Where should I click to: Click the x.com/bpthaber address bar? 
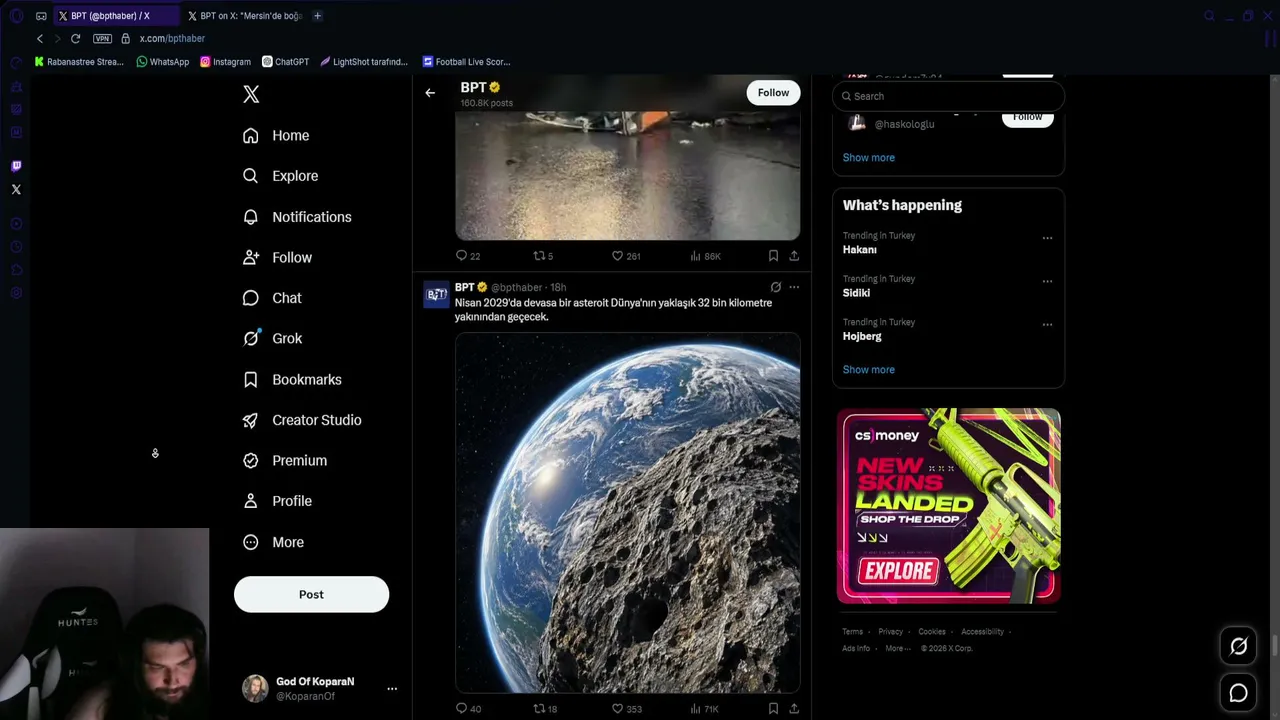pyautogui.click(x=172, y=39)
